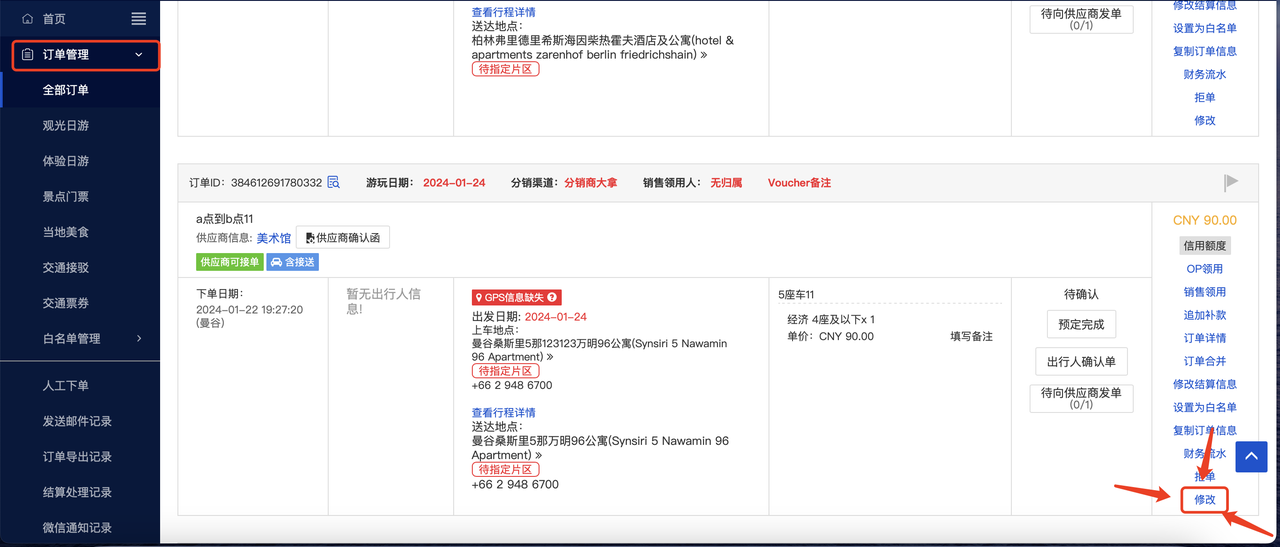Collapse sidebar with the hamburger menu icon
Screen dimensions: 1280x547
click(139, 19)
